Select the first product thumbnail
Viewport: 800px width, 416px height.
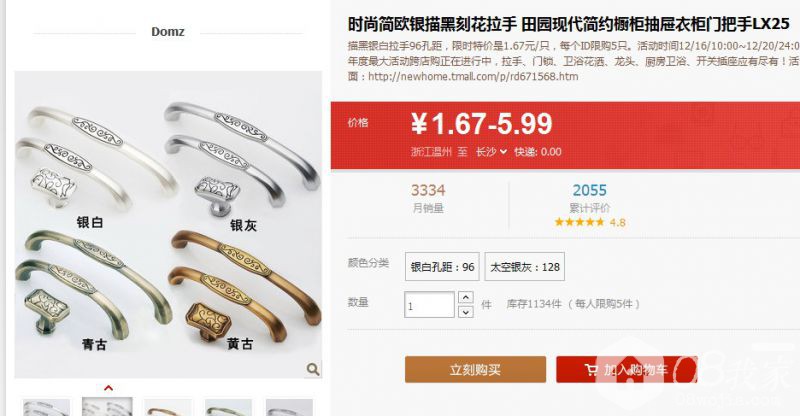[x=46, y=407]
